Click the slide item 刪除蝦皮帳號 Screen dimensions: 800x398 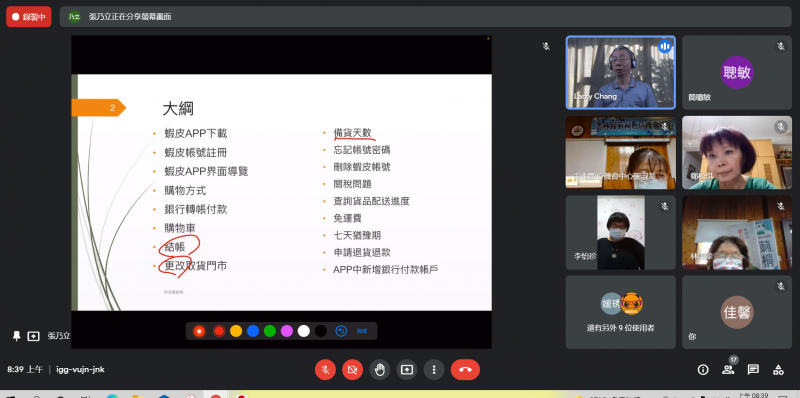[x=362, y=167]
